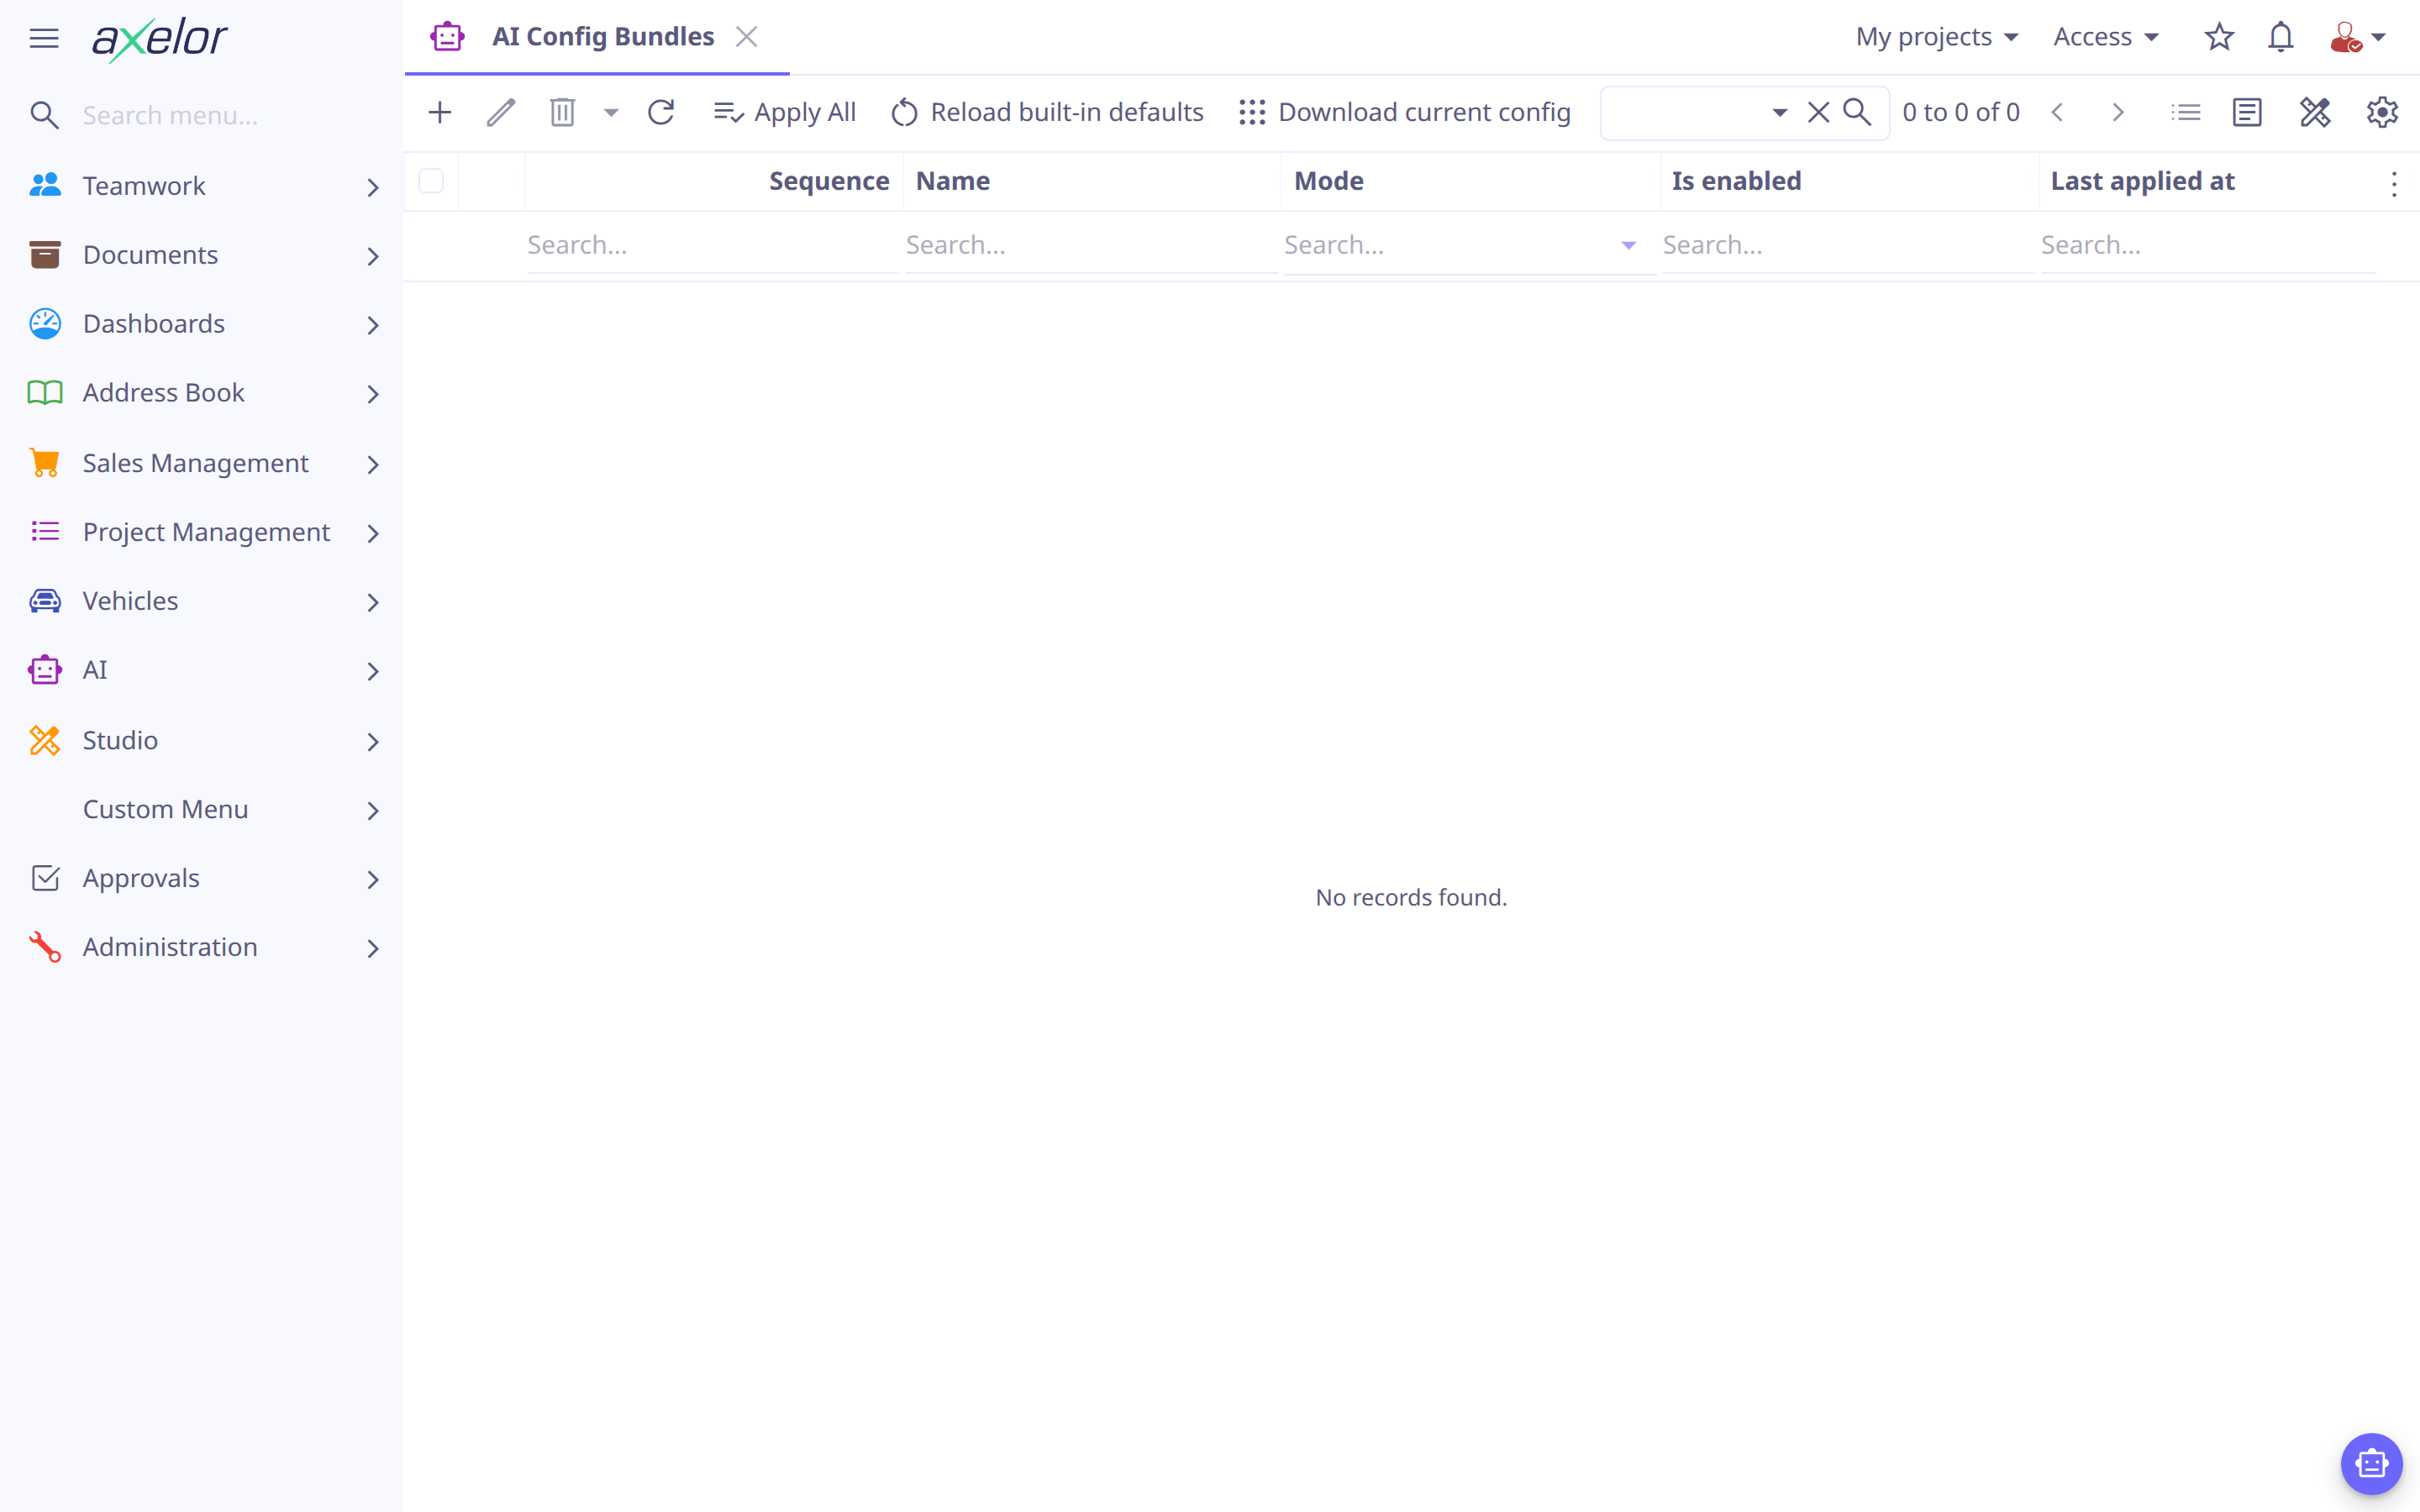Go to previous page of records
Image resolution: width=2420 pixels, height=1512 pixels.
click(x=2057, y=112)
